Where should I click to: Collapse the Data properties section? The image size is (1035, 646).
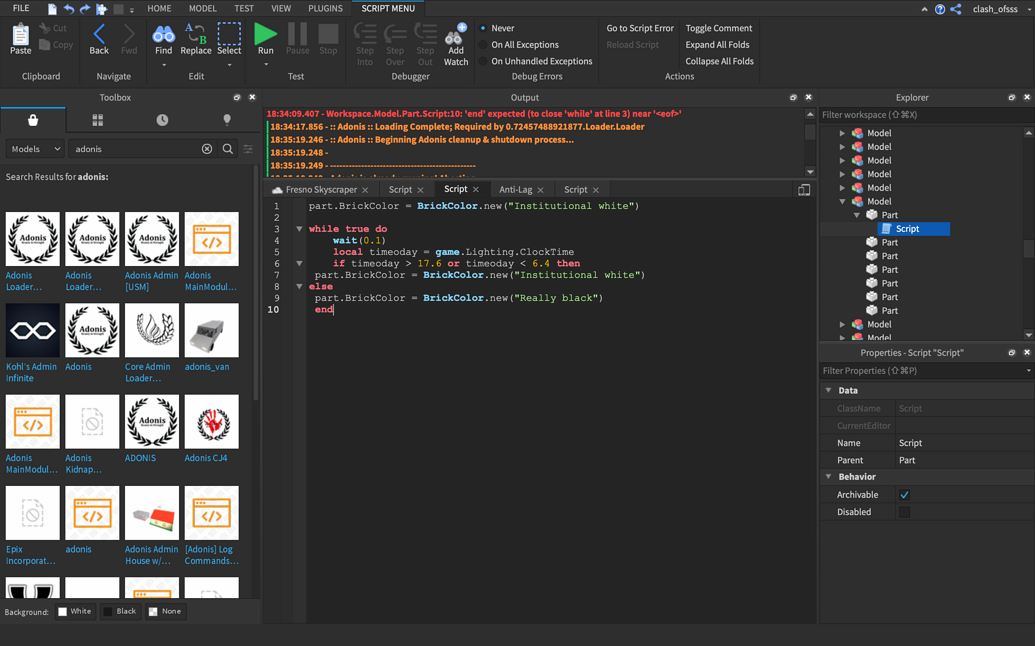[828, 391]
